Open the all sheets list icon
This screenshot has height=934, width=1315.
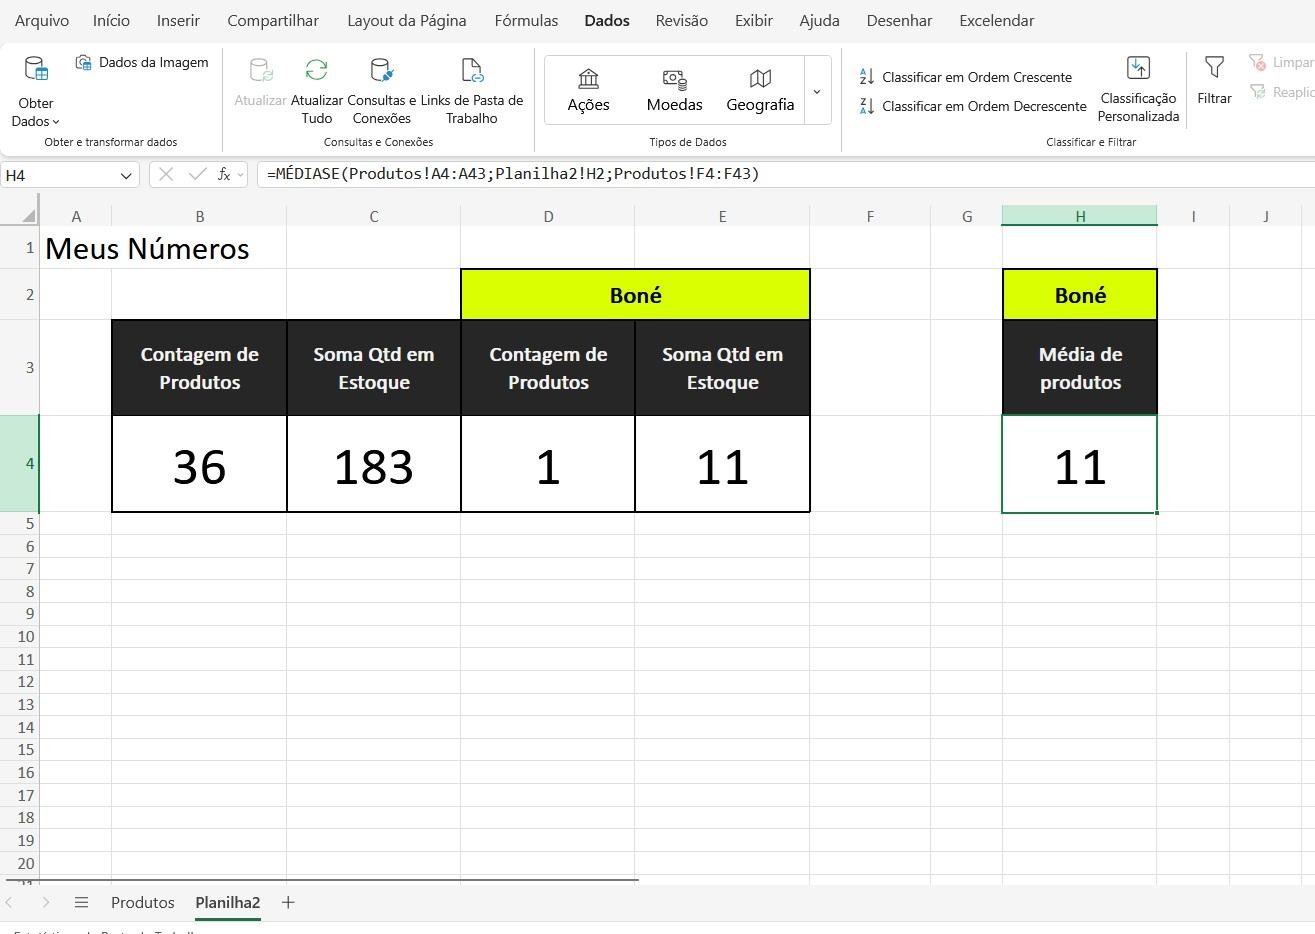point(81,902)
